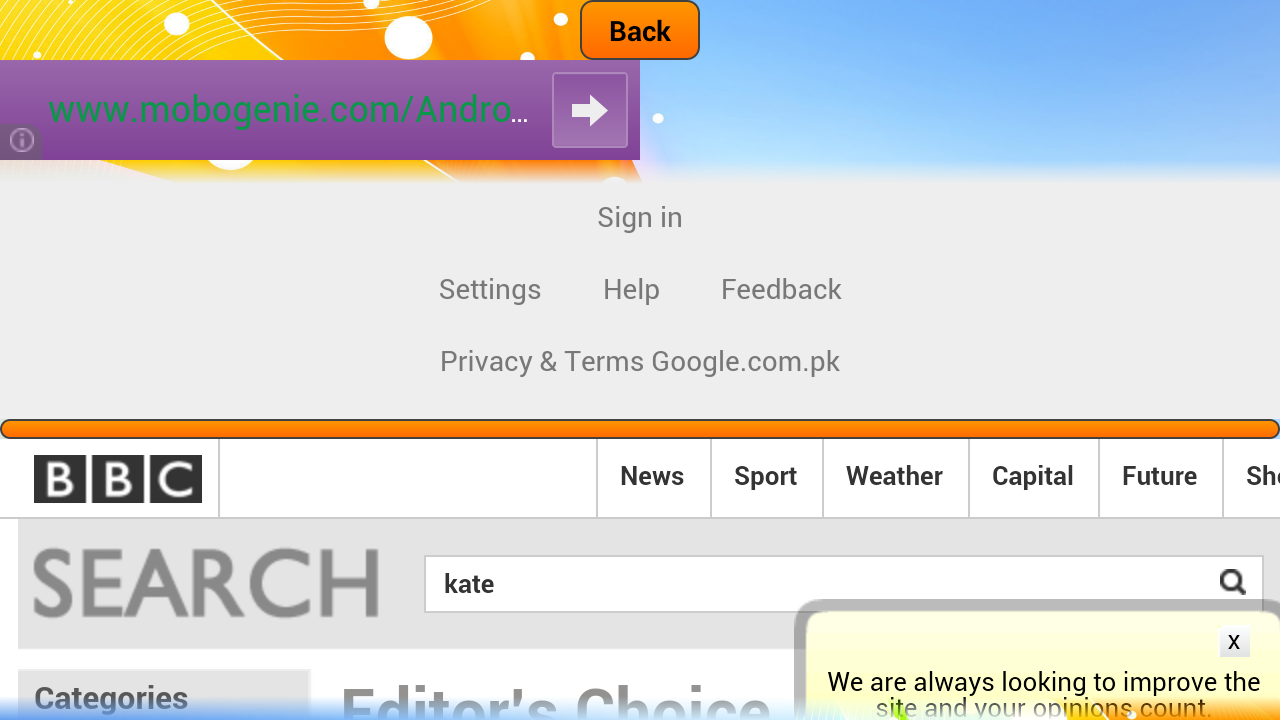Open Google Settings link
Screen dimensions: 1280x720
[490, 289]
